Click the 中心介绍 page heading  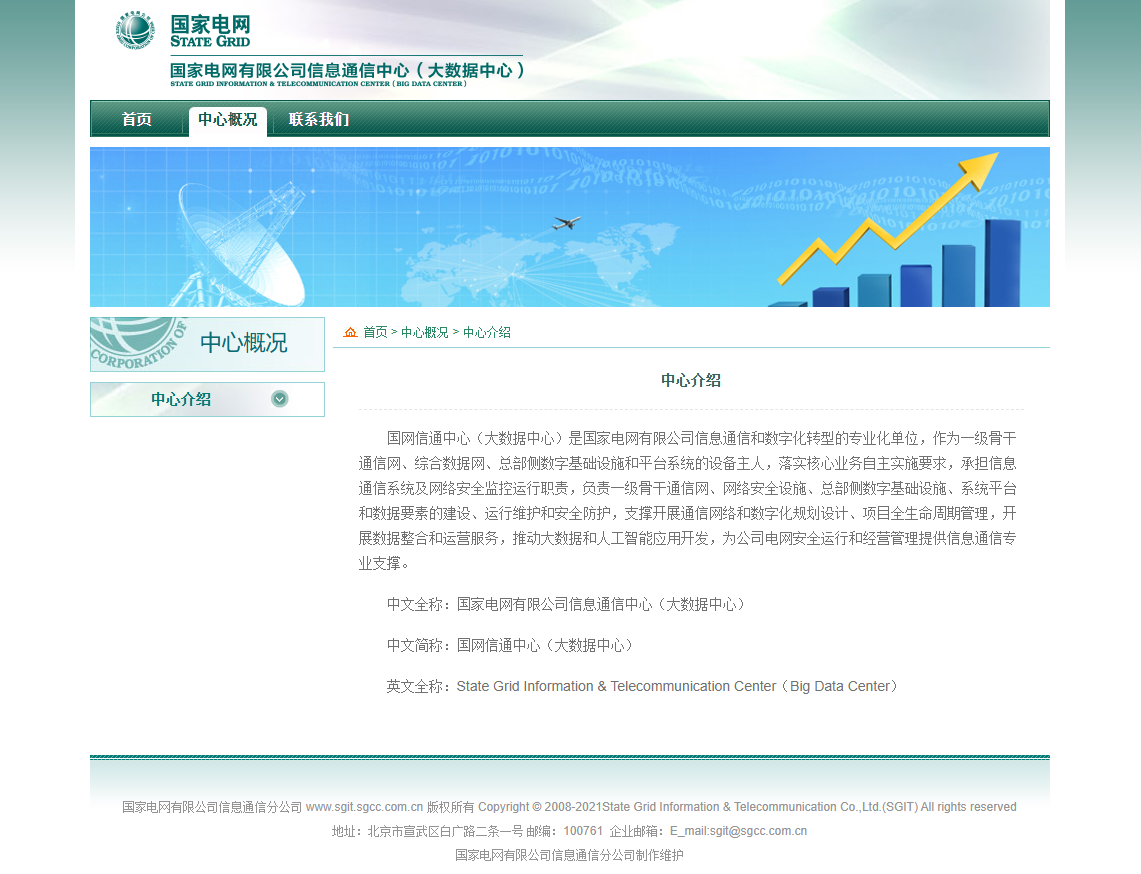click(691, 380)
